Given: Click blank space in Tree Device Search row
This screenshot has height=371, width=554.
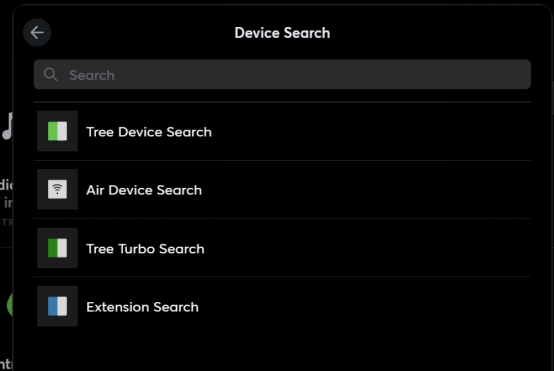Looking at the screenshot, I should pos(371,131).
